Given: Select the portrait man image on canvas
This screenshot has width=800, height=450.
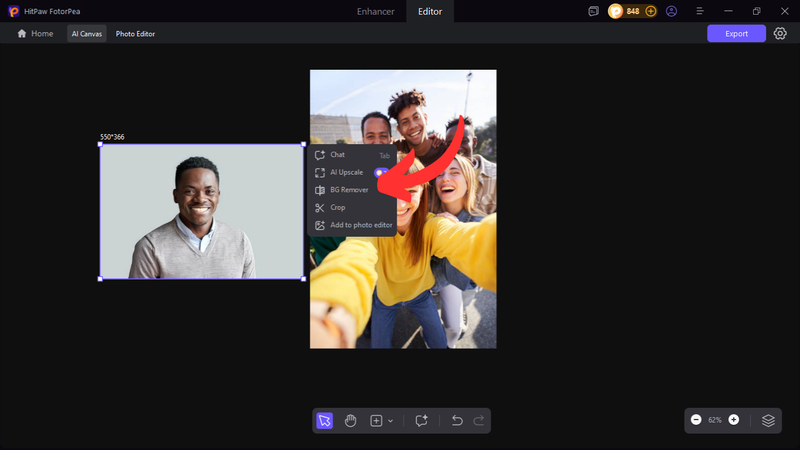Looking at the screenshot, I should click(202, 212).
